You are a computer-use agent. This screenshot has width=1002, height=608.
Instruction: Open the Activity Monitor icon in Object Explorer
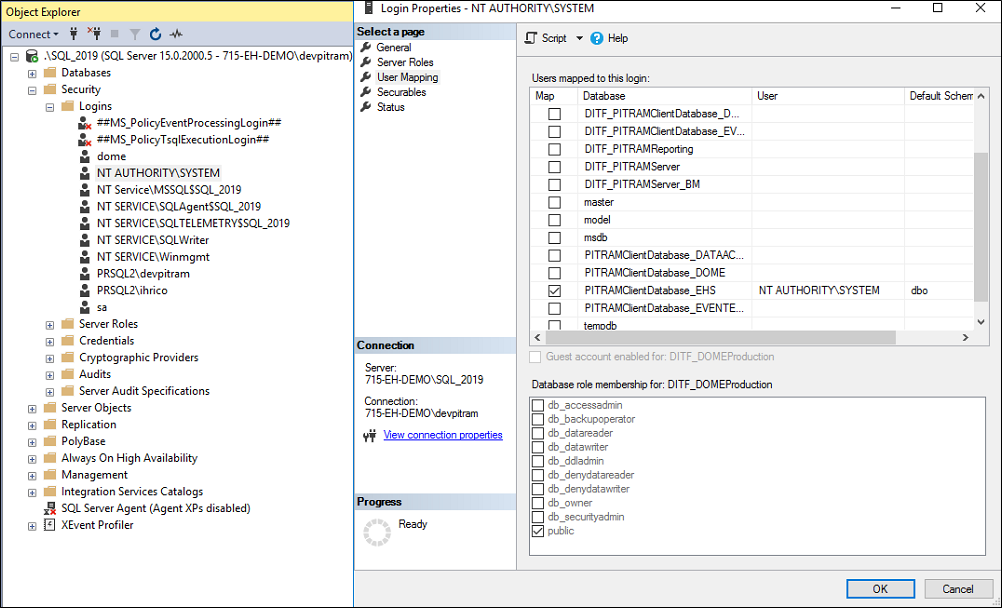point(176,34)
